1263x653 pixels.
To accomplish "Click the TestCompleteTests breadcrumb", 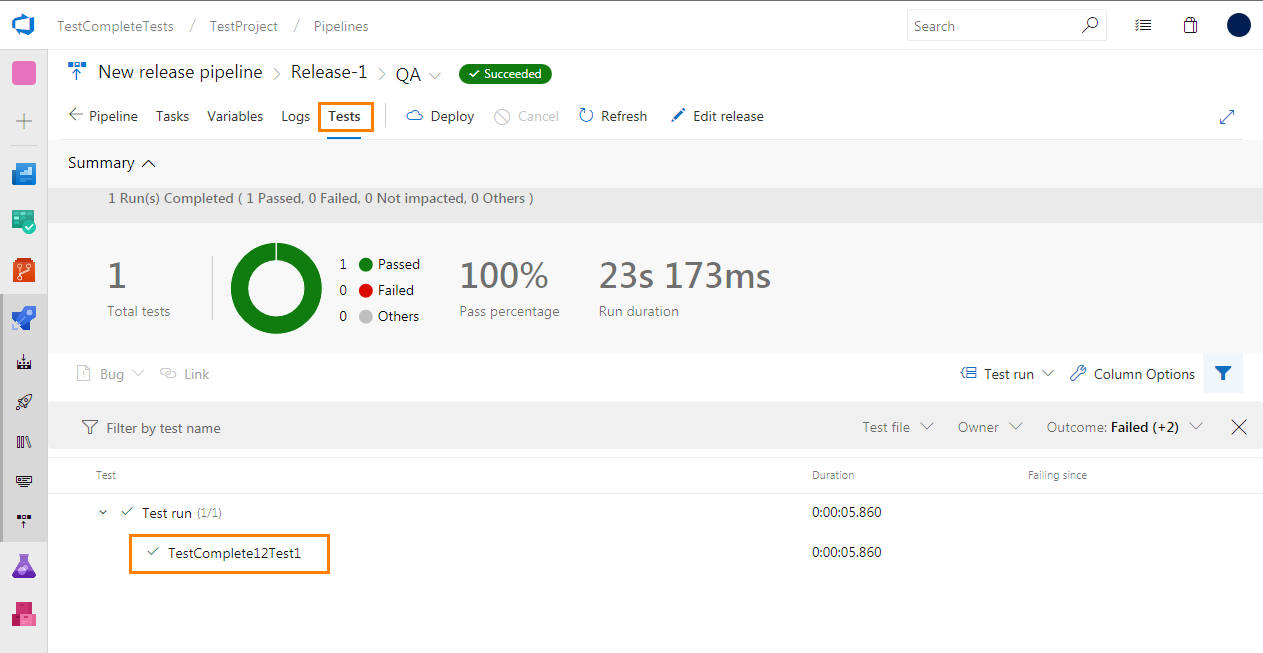I will [x=115, y=26].
